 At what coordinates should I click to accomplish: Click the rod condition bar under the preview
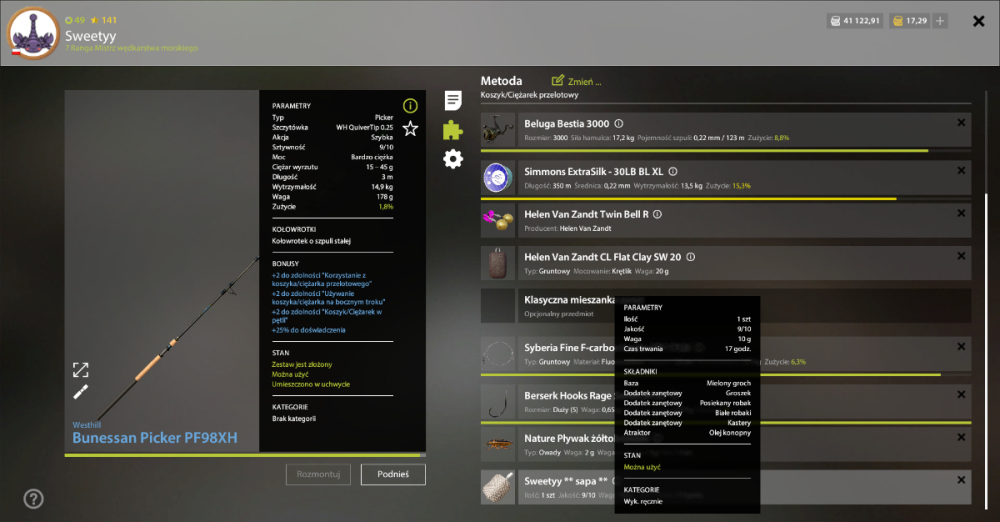(245, 455)
